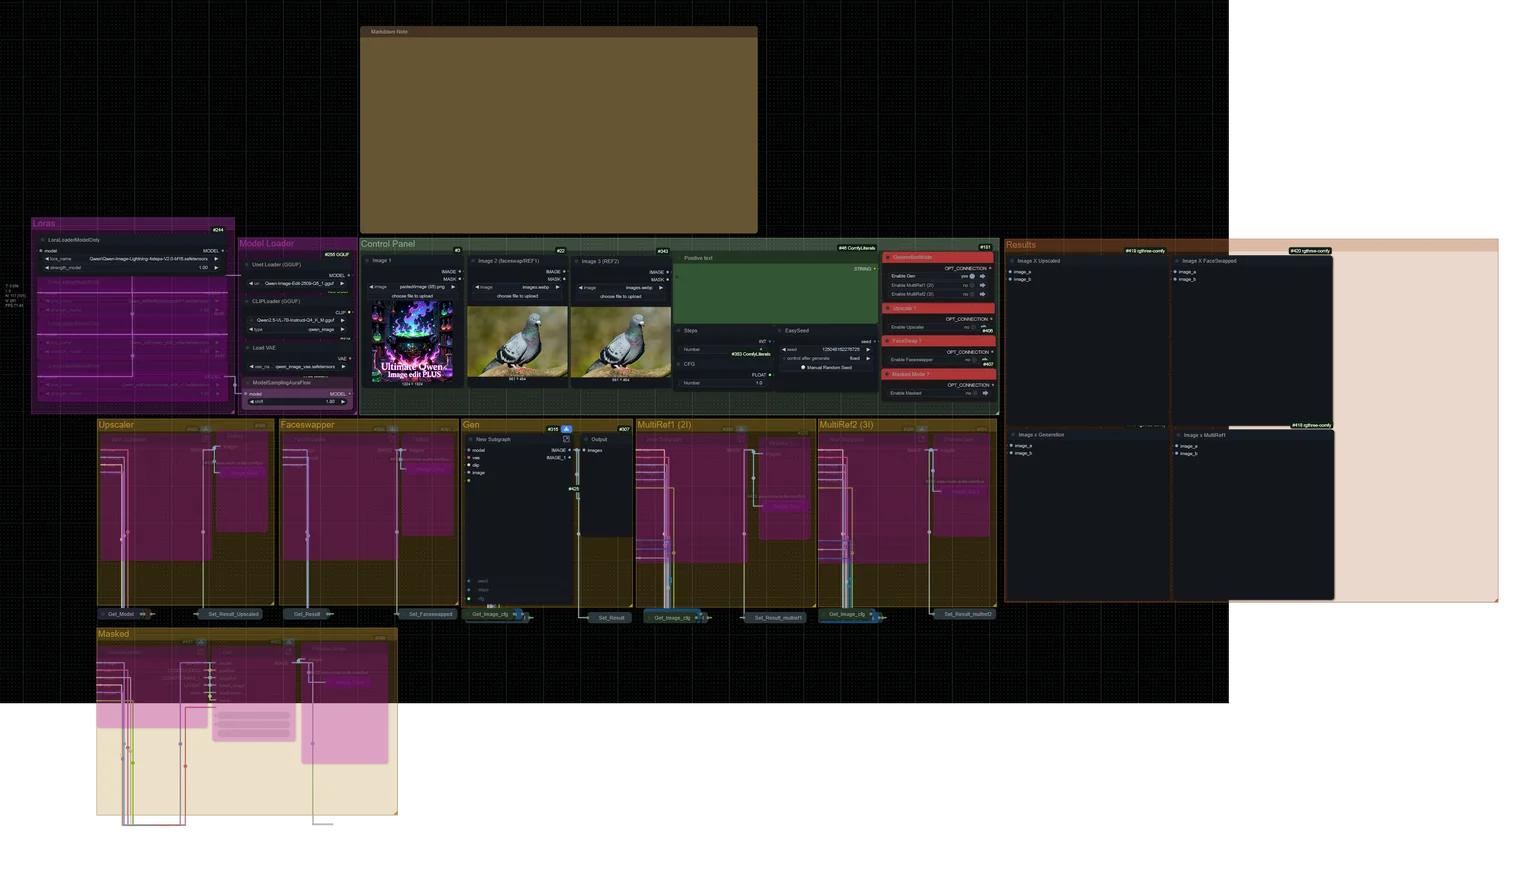Select next Image 1 file with right arrow

453,287
